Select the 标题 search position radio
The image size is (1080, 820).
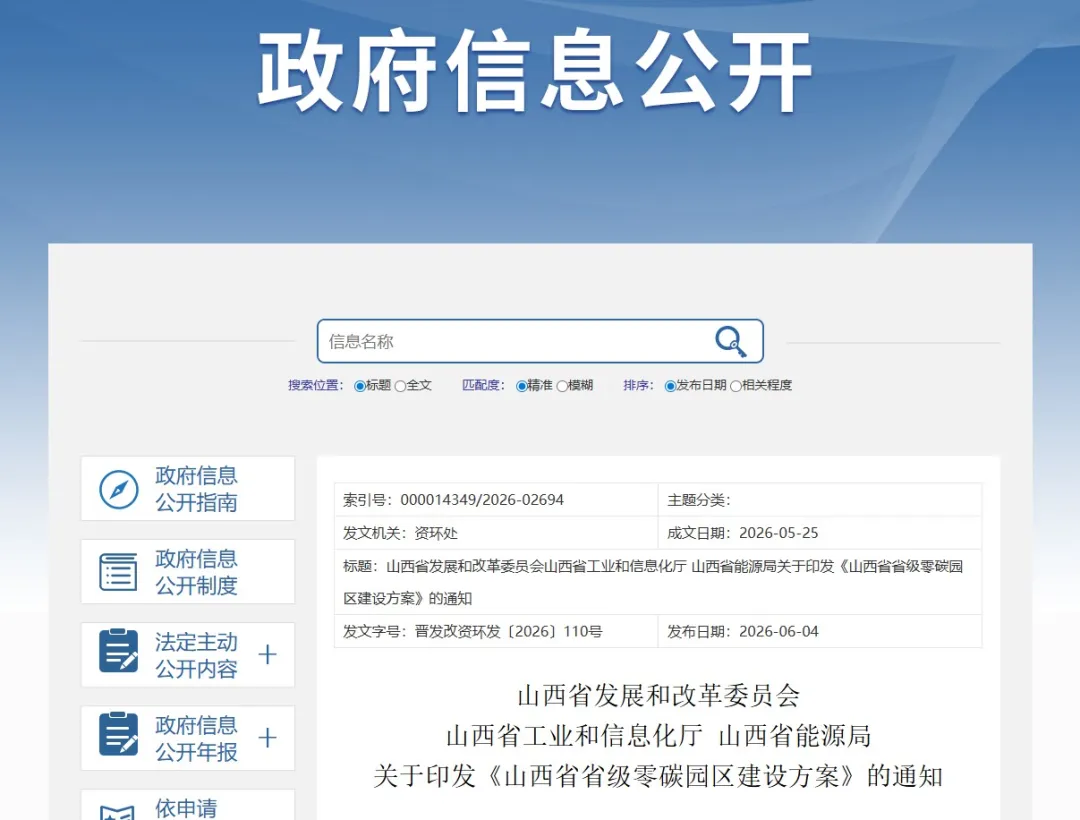point(360,386)
